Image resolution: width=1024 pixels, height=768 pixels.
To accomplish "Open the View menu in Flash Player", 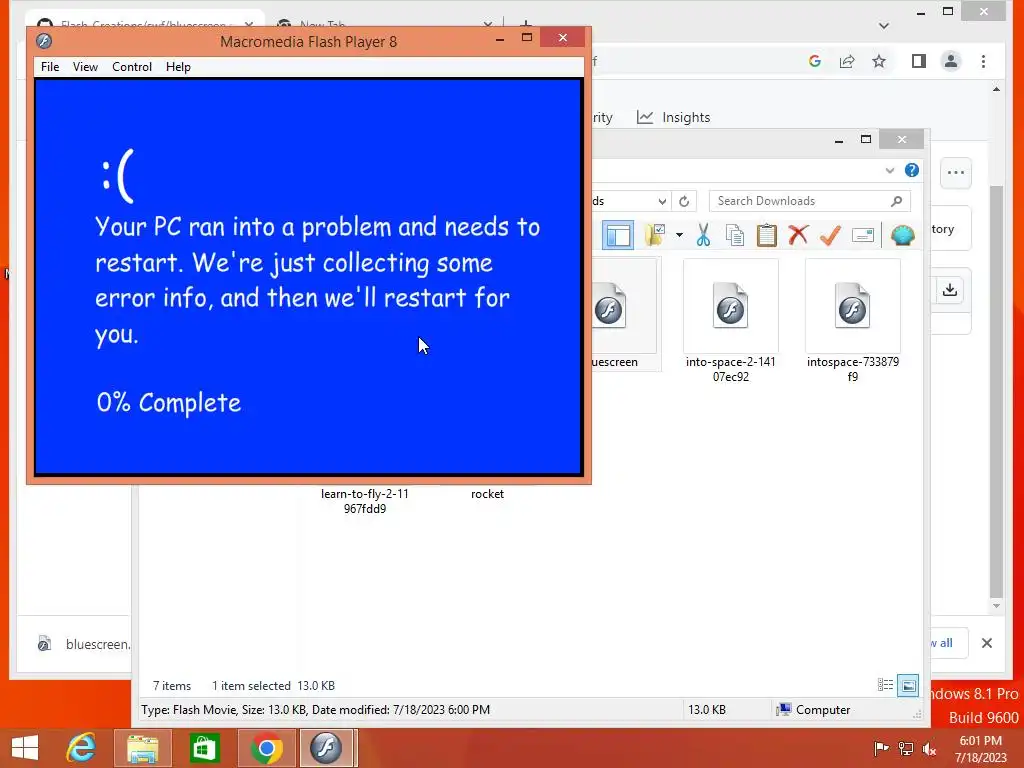I will point(85,67).
